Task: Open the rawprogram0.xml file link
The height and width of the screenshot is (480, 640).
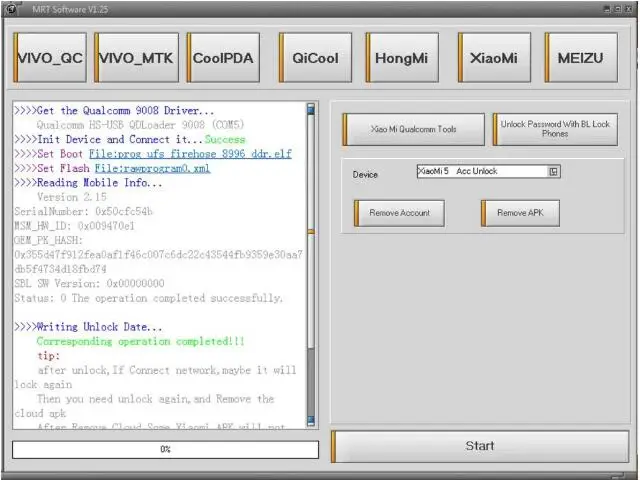Action: (x=153, y=168)
